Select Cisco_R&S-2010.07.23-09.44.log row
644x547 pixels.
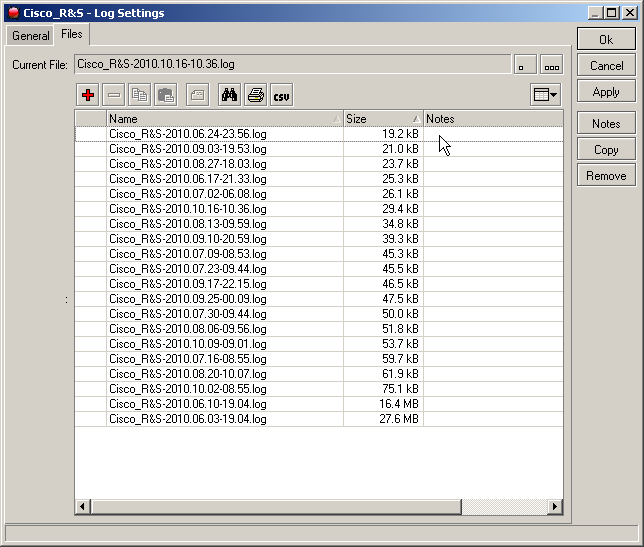319,269
